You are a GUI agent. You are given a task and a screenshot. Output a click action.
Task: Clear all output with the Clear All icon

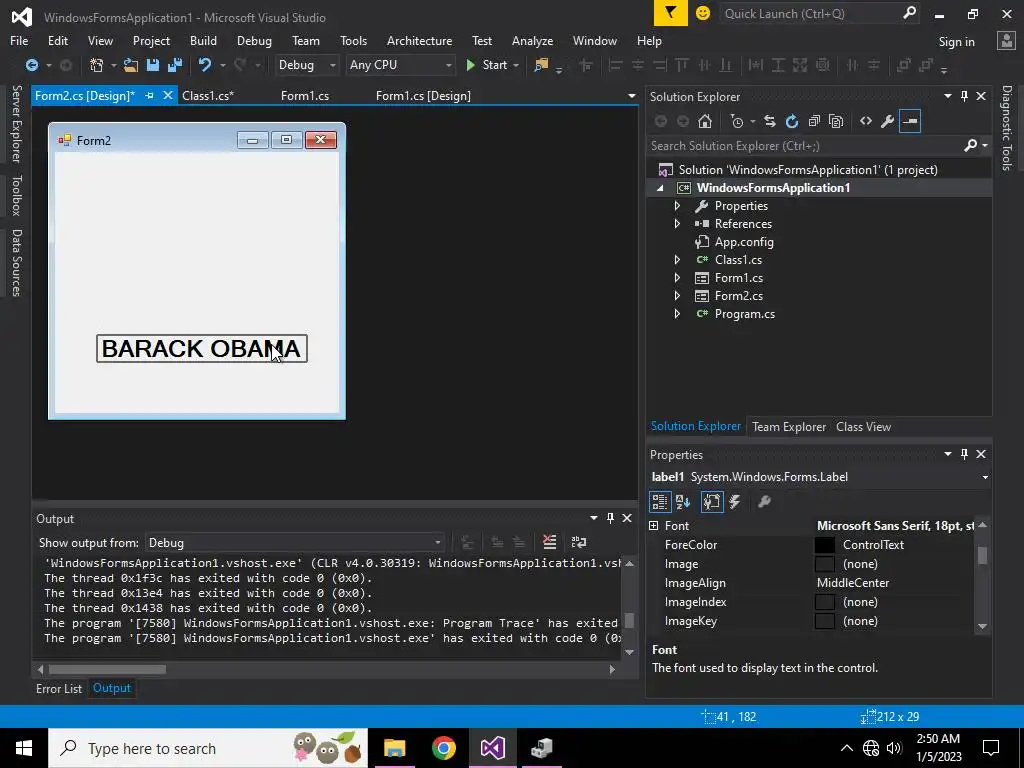click(549, 542)
